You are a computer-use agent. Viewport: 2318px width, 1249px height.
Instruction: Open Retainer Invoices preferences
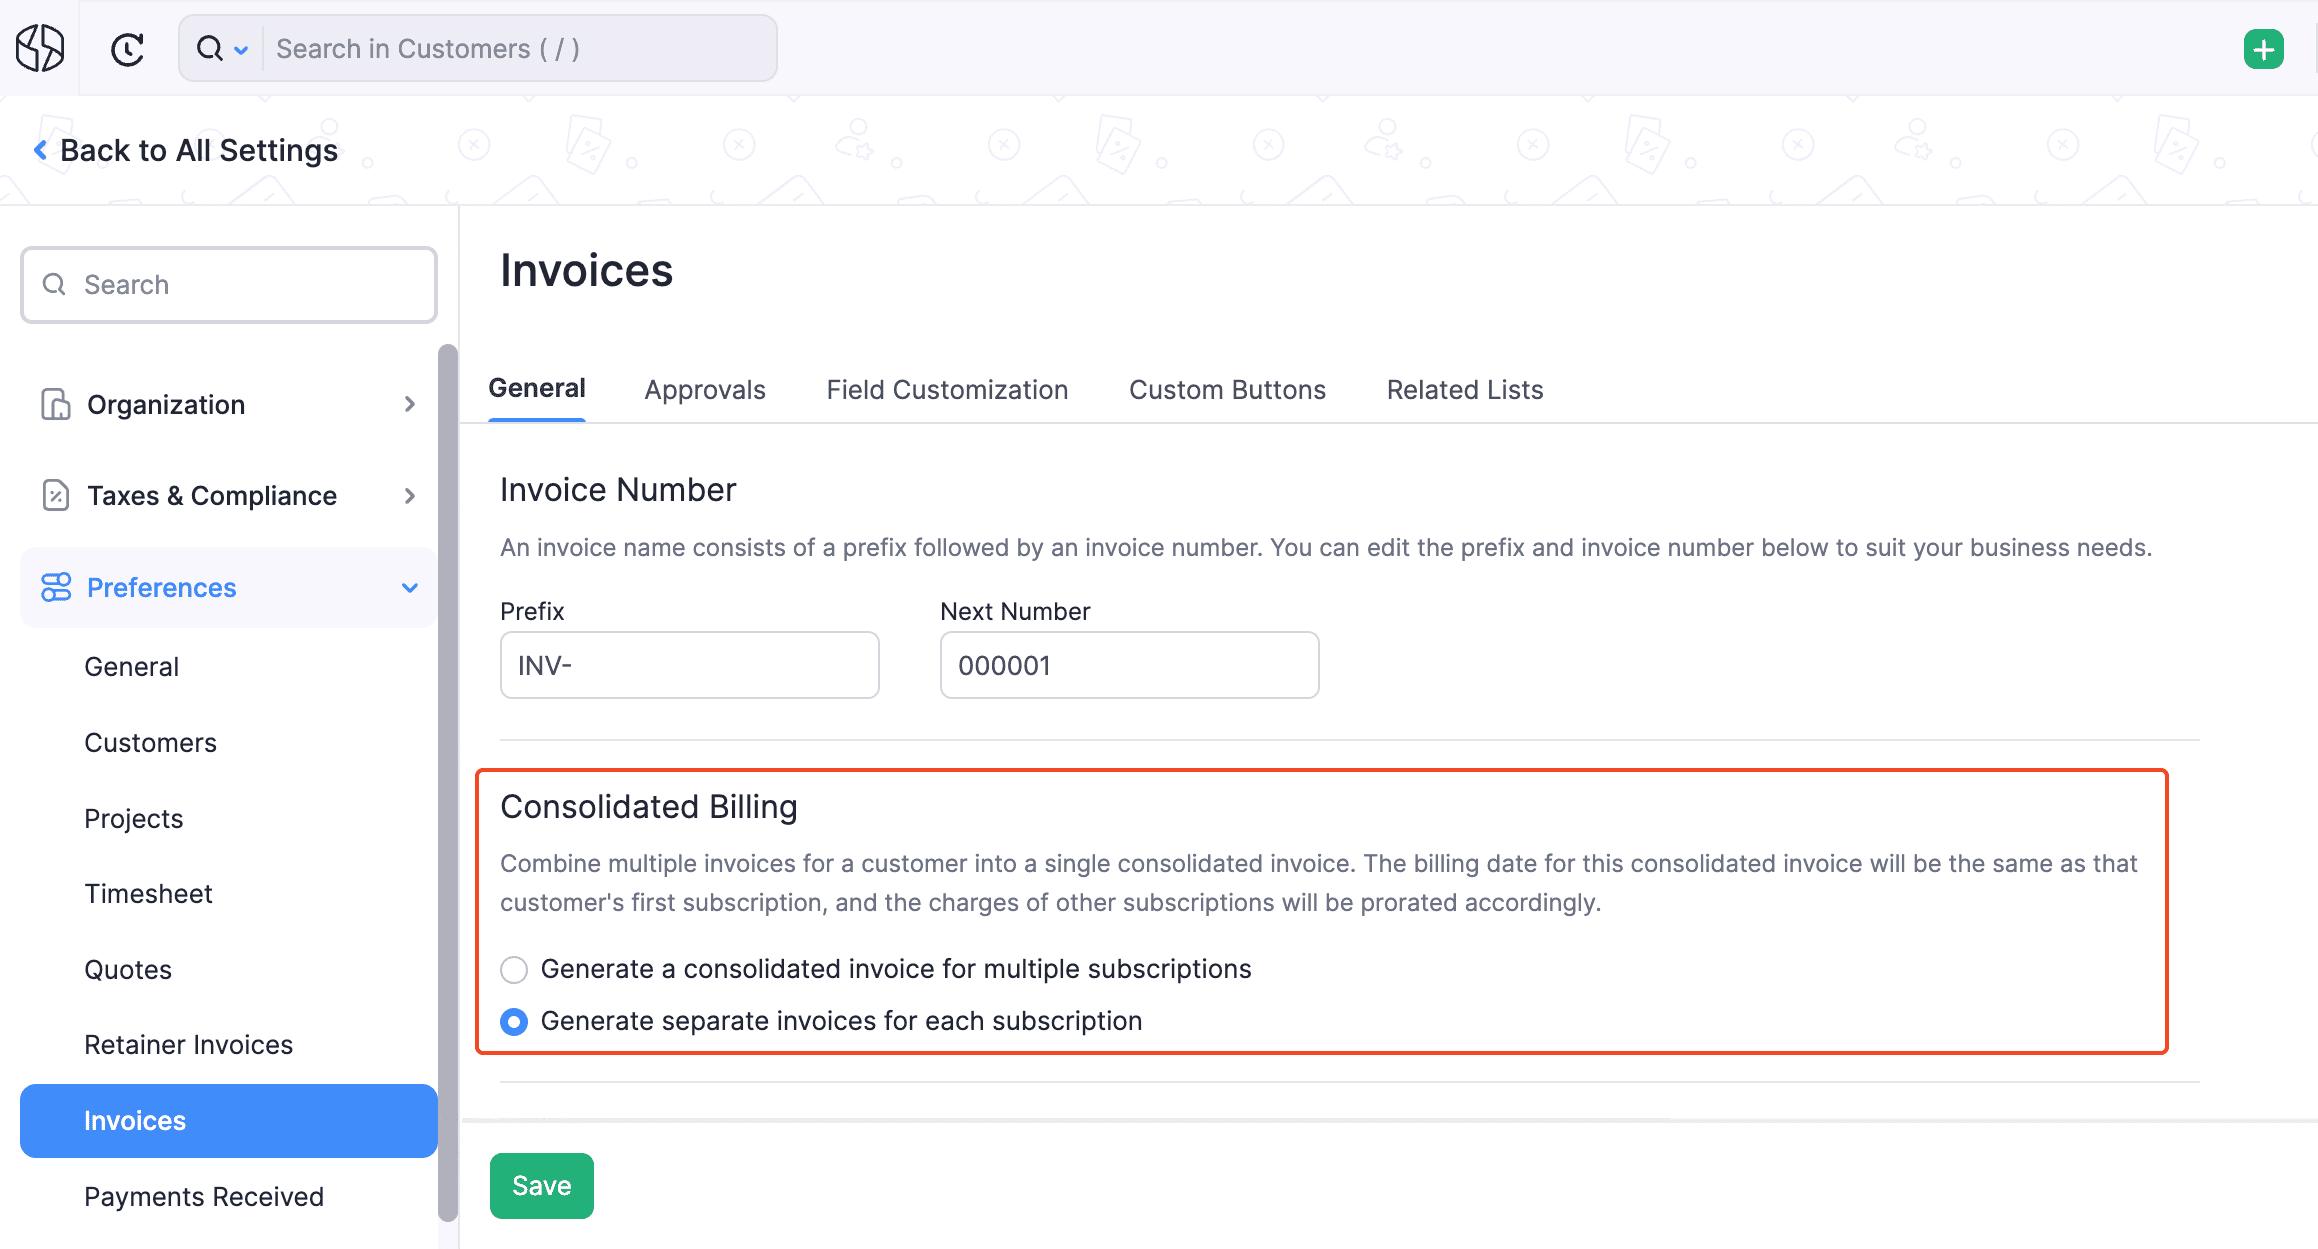coord(188,1044)
